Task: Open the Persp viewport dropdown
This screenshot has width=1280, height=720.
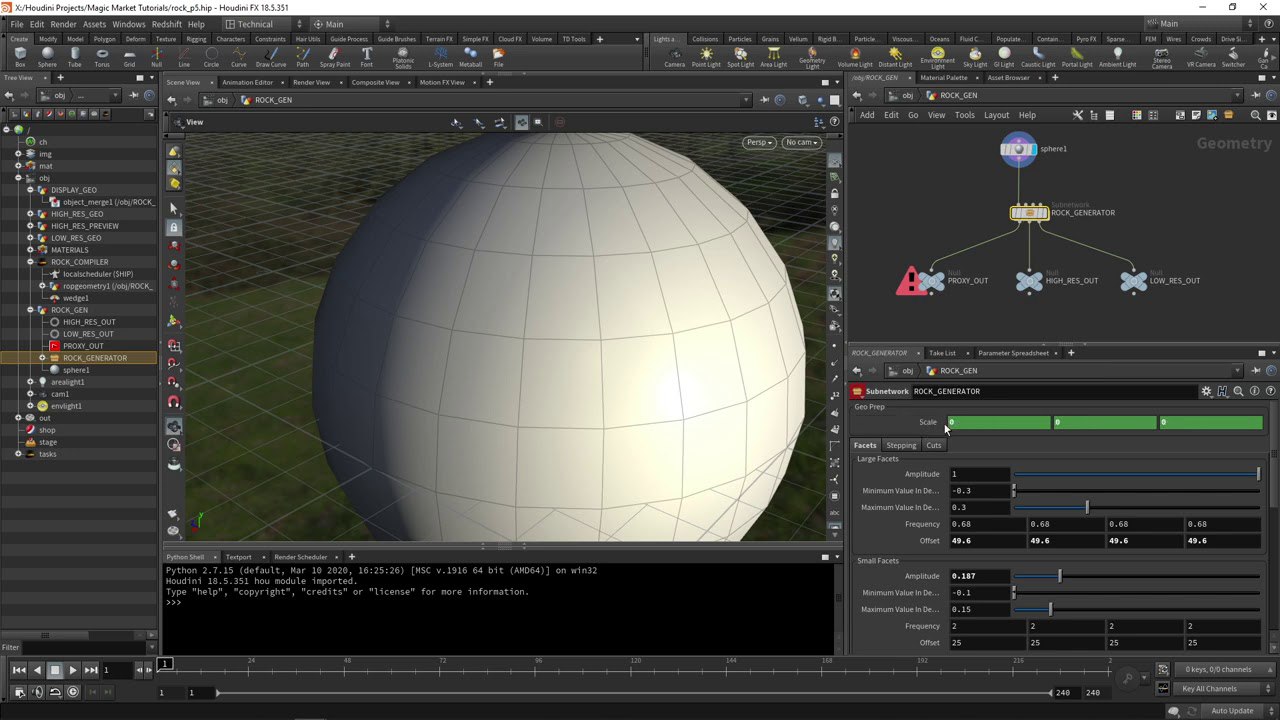Action: point(760,142)
